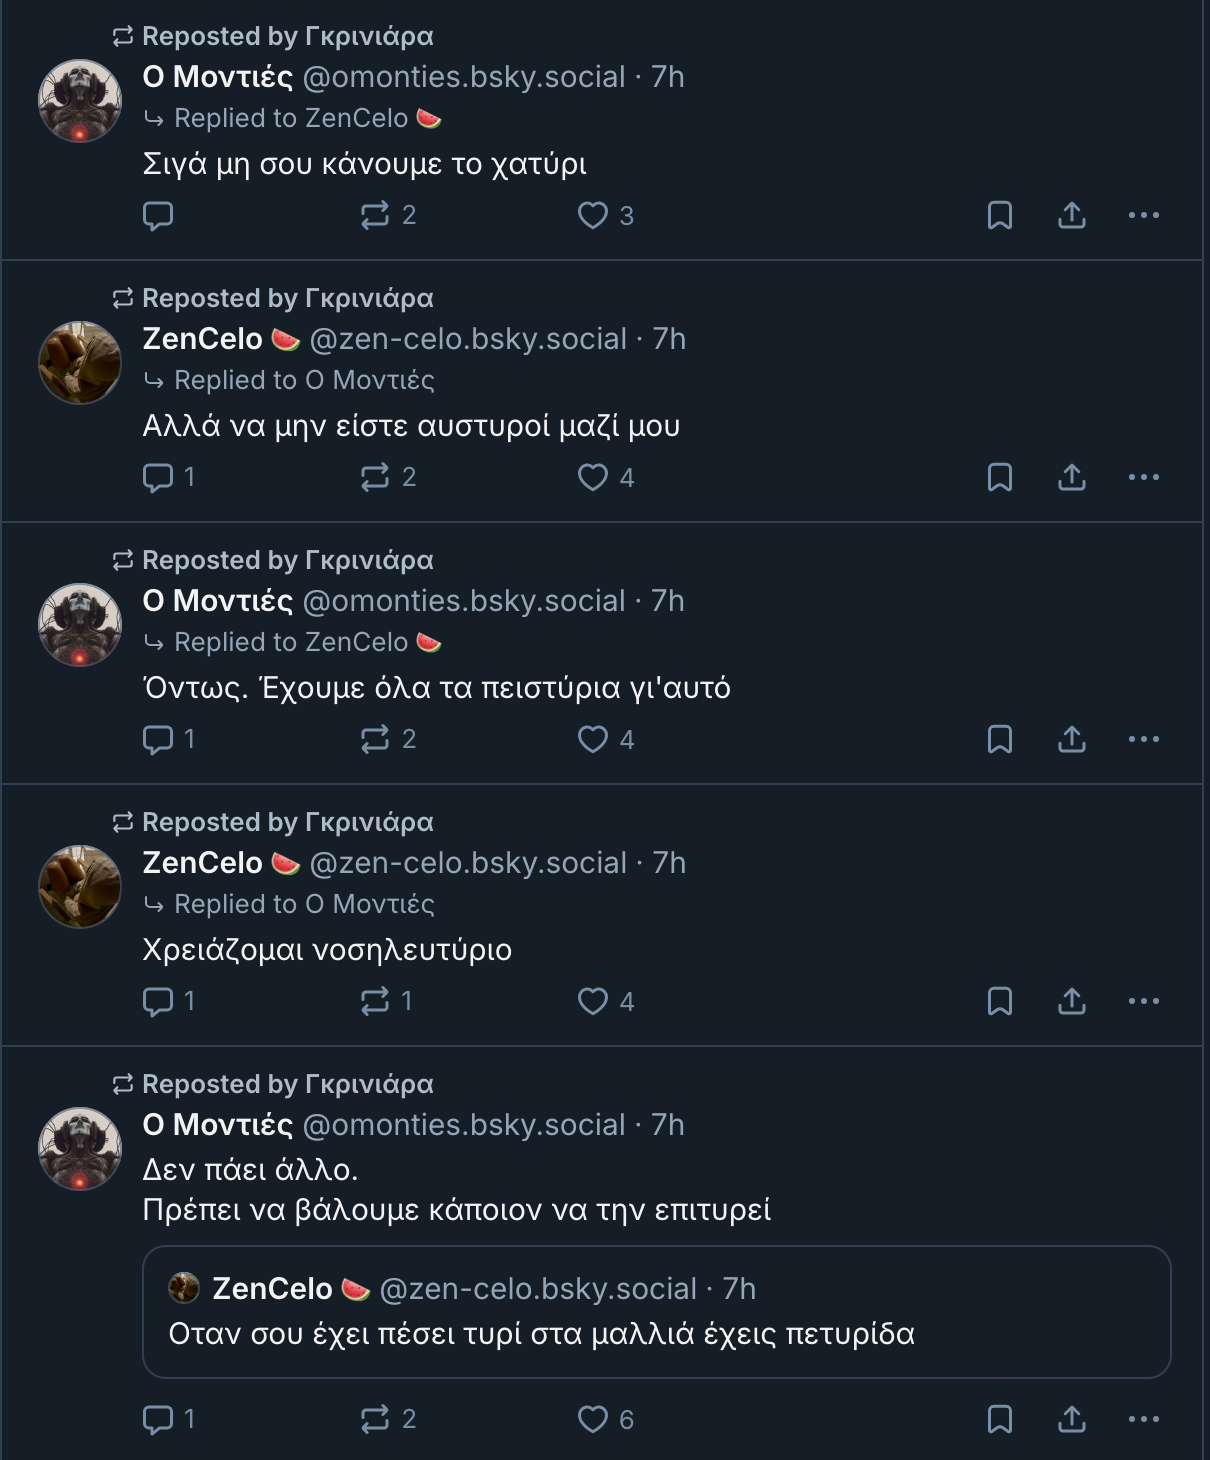Screen dimensions: 1210x1460
Task: Open the three-dot menu on "Χρειάζομαι νοσηλευτύριο" post
Action: (1143, 1001)
